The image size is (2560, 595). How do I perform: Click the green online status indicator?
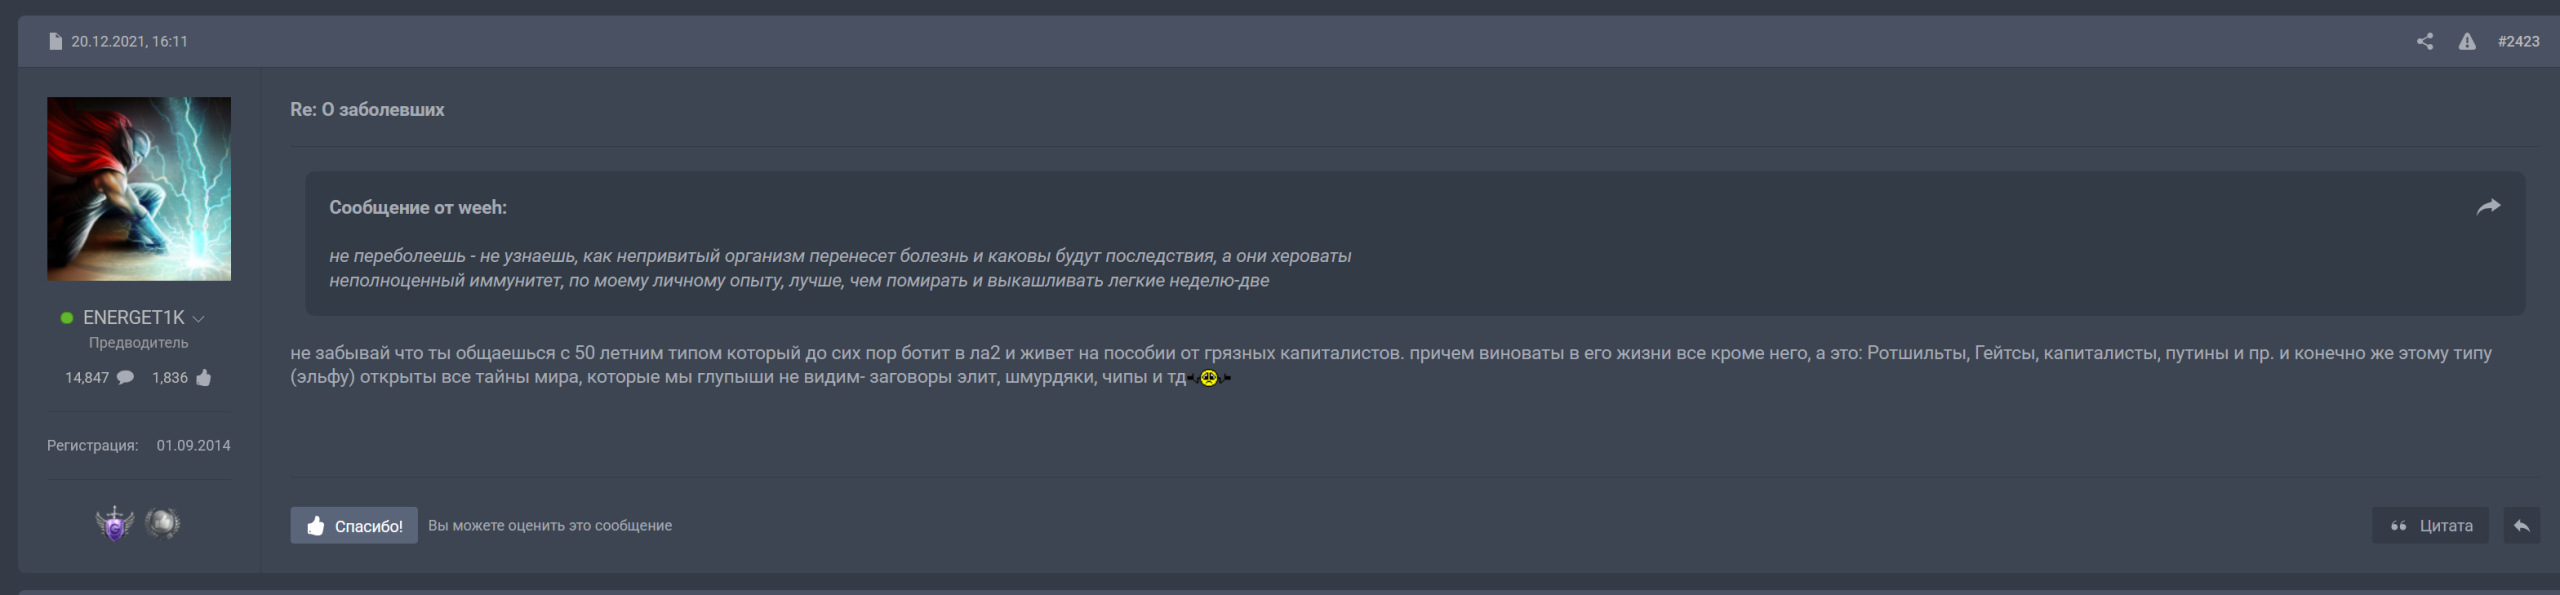click(x=67, y=318)
